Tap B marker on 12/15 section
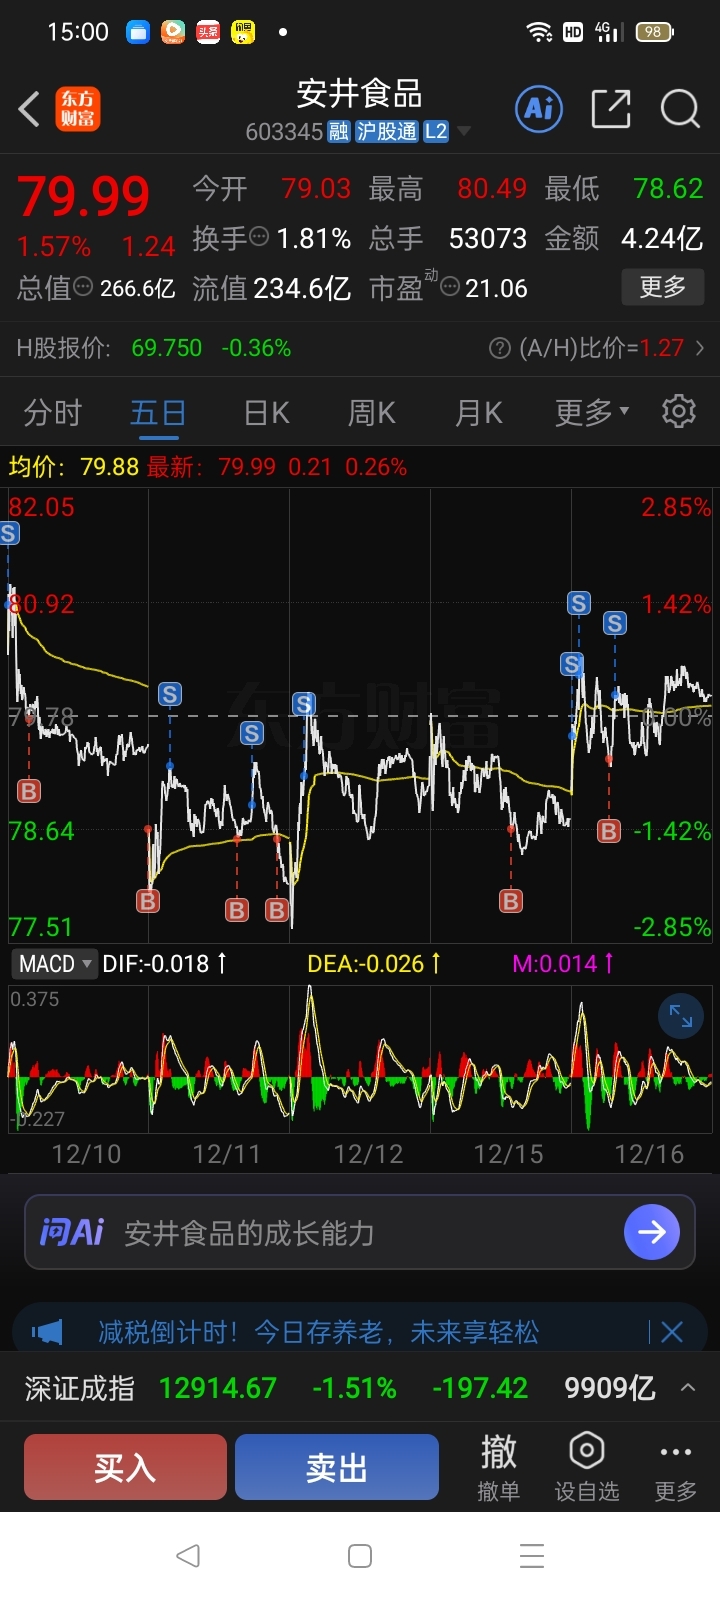 [x=511, y=901]
